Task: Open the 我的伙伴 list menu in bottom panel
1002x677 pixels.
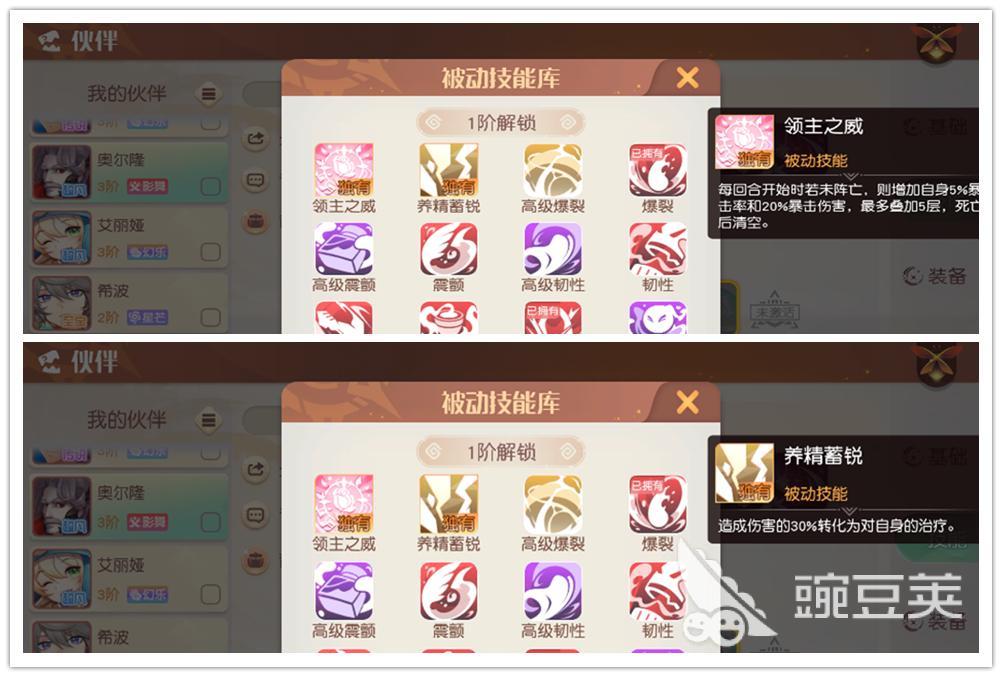Action: pyautogui.click(x=208, y=421)
